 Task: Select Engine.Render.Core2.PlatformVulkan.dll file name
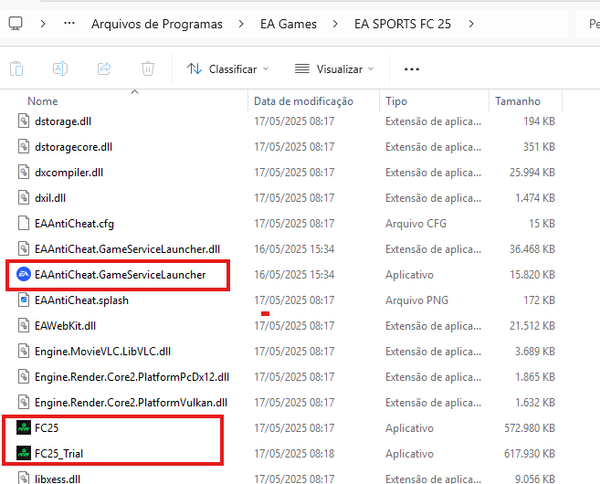(131, 403)
